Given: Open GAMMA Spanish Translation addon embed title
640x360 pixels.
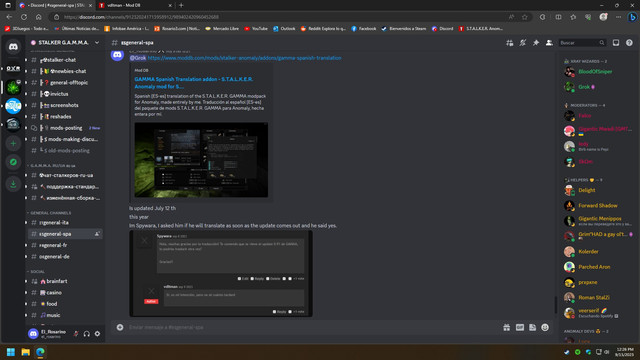Looking at the screenshot, I should [x=194, y=83].
